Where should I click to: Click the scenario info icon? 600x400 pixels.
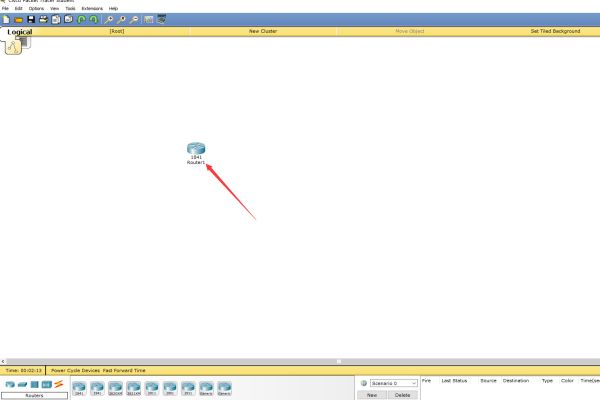[364, 383]
